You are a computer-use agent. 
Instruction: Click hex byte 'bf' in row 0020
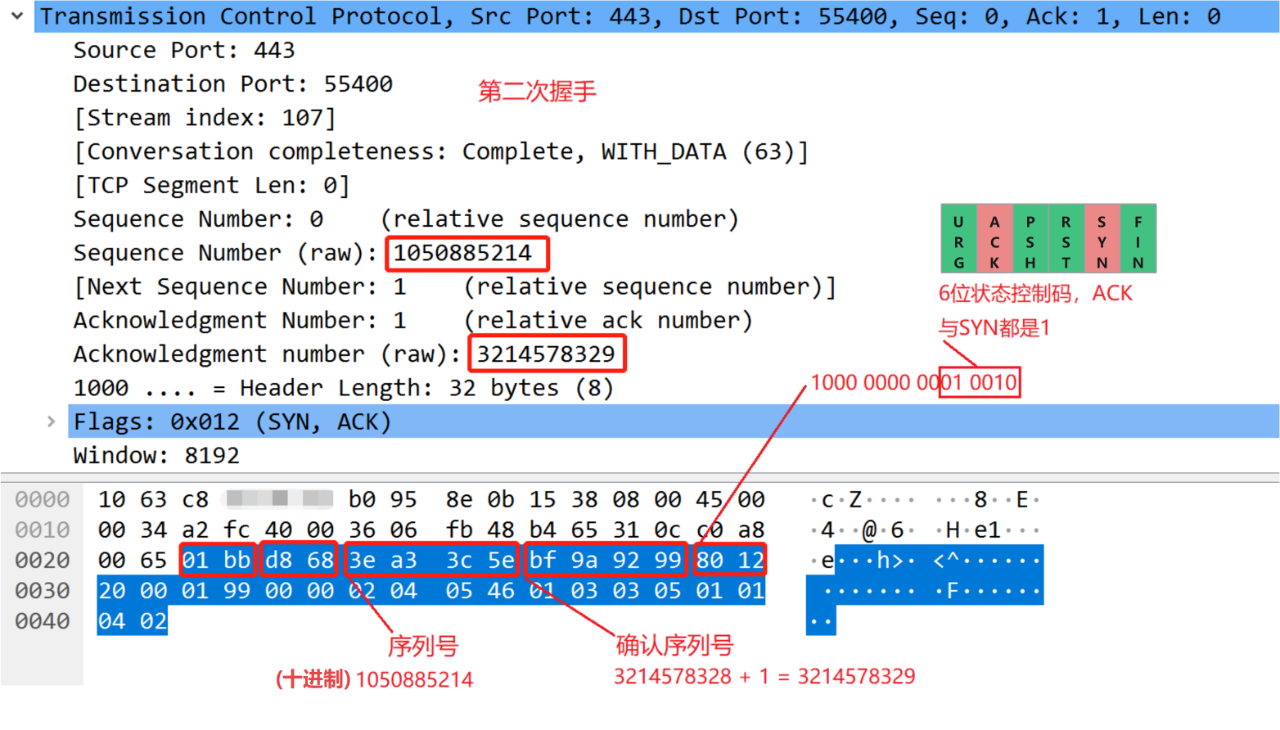pyautogui.click(x=543, y=561)
